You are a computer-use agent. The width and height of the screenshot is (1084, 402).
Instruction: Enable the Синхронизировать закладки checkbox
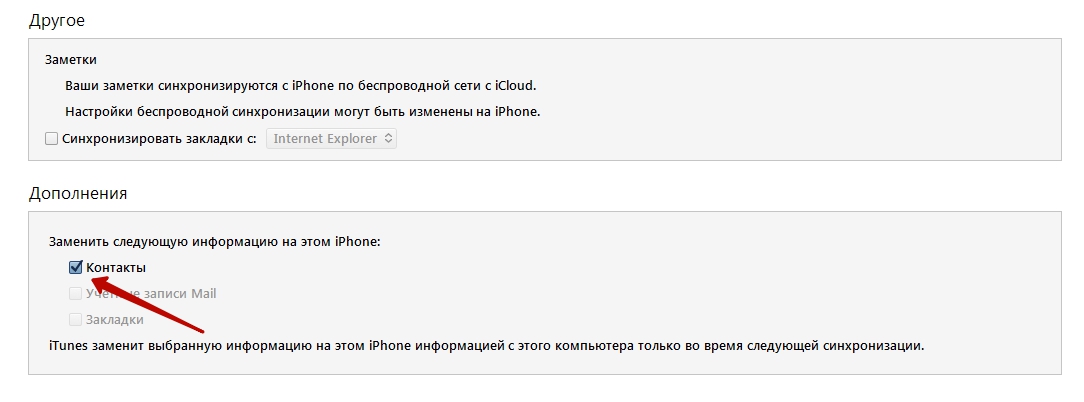pyautogui.click(x=51, y=139)
